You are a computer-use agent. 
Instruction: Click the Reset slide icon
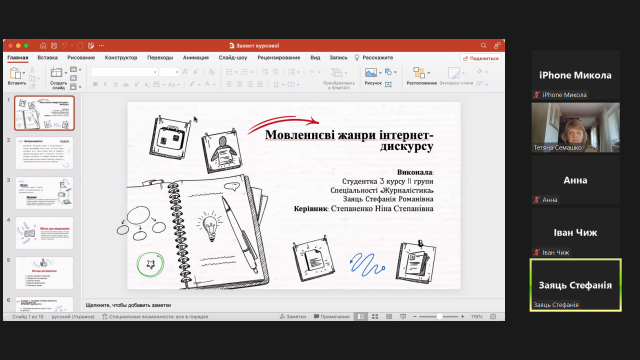click(x=73, y=78)
